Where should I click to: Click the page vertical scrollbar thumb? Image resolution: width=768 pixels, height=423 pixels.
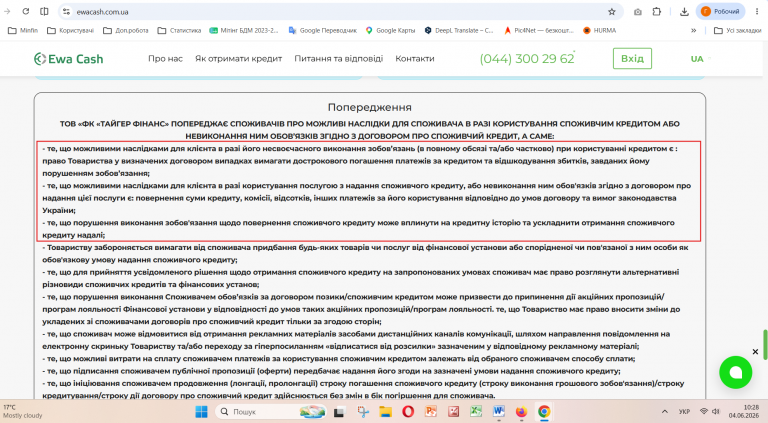pos(765,344)
